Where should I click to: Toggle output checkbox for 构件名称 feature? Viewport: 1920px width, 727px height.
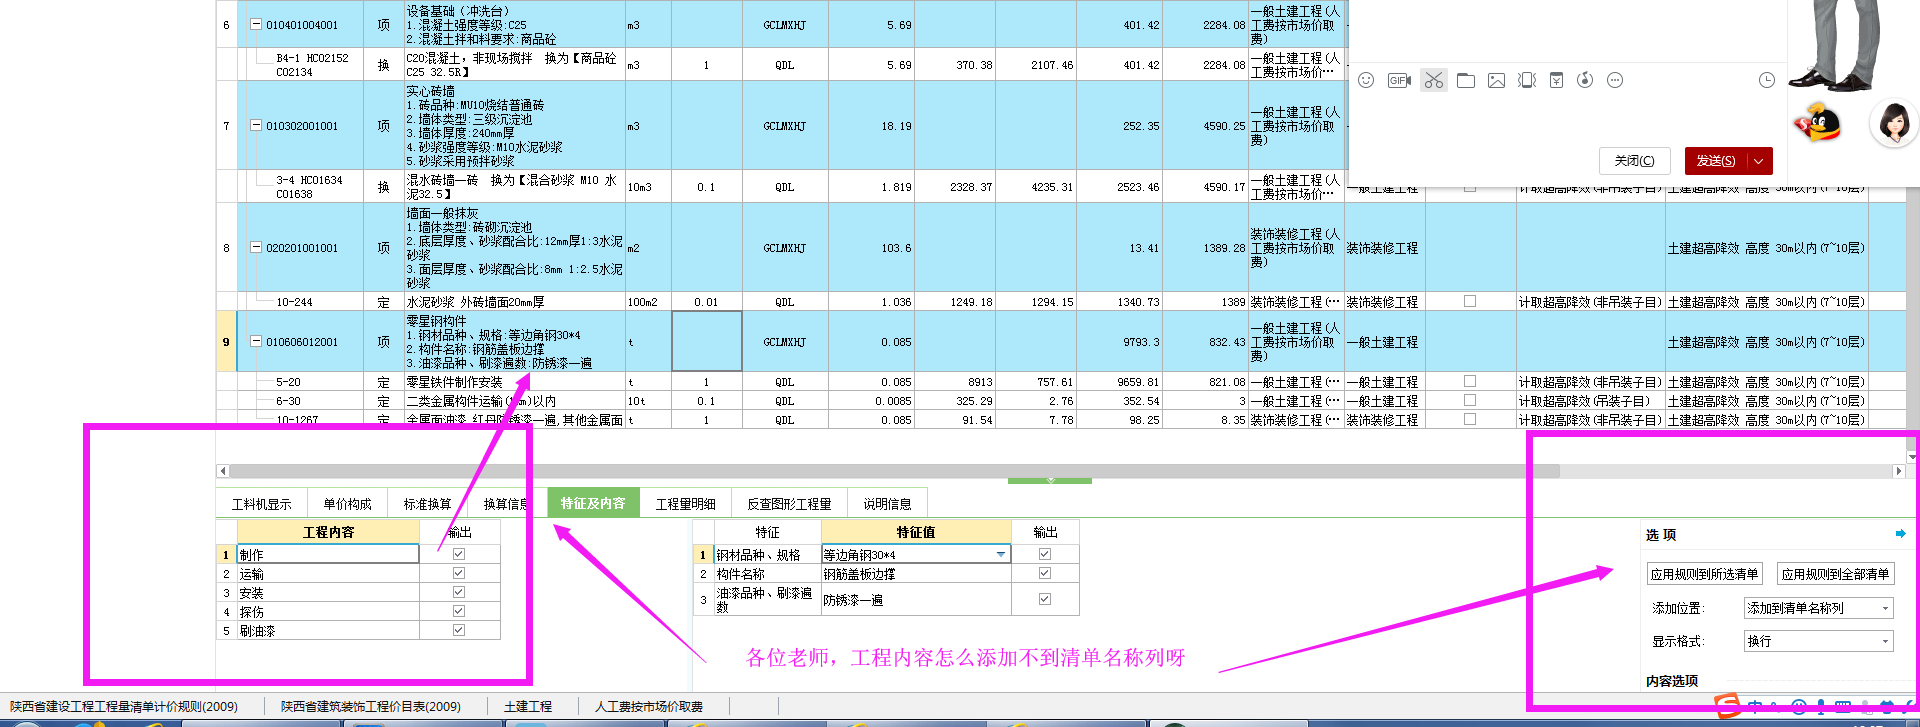pyautogui.click(x=1045, y=573)
